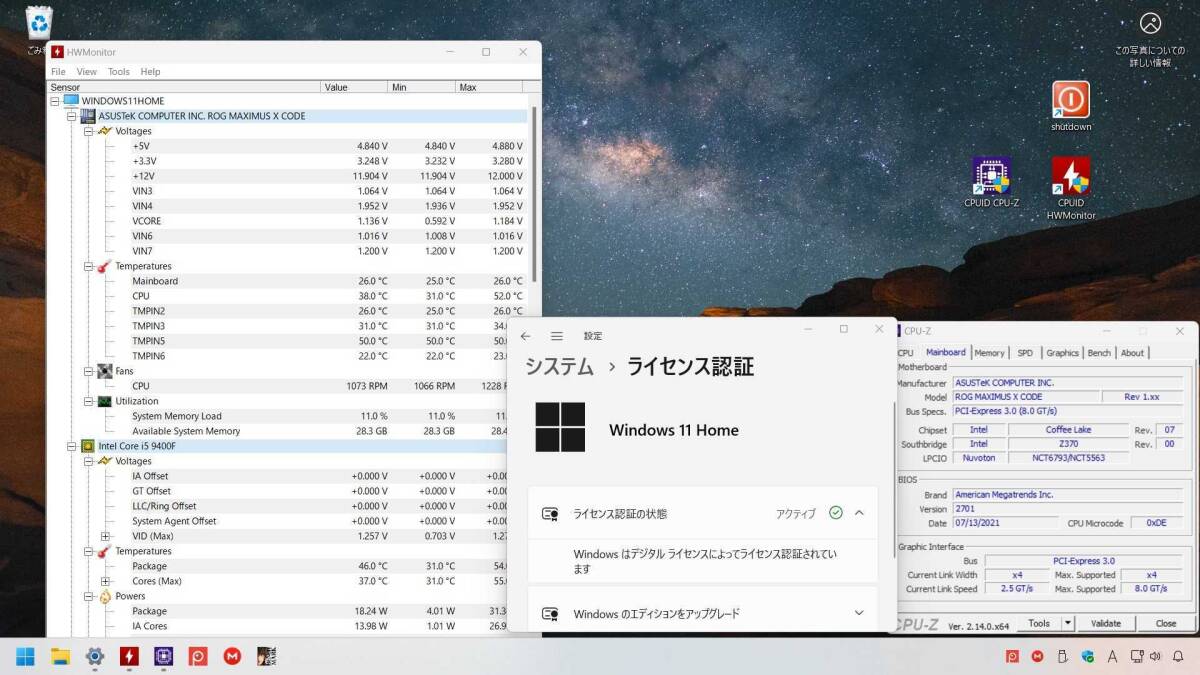Screen dimensions: 1200x675
Task: Click the Fans icon in HWMonitor
Action: click(104, 371)
